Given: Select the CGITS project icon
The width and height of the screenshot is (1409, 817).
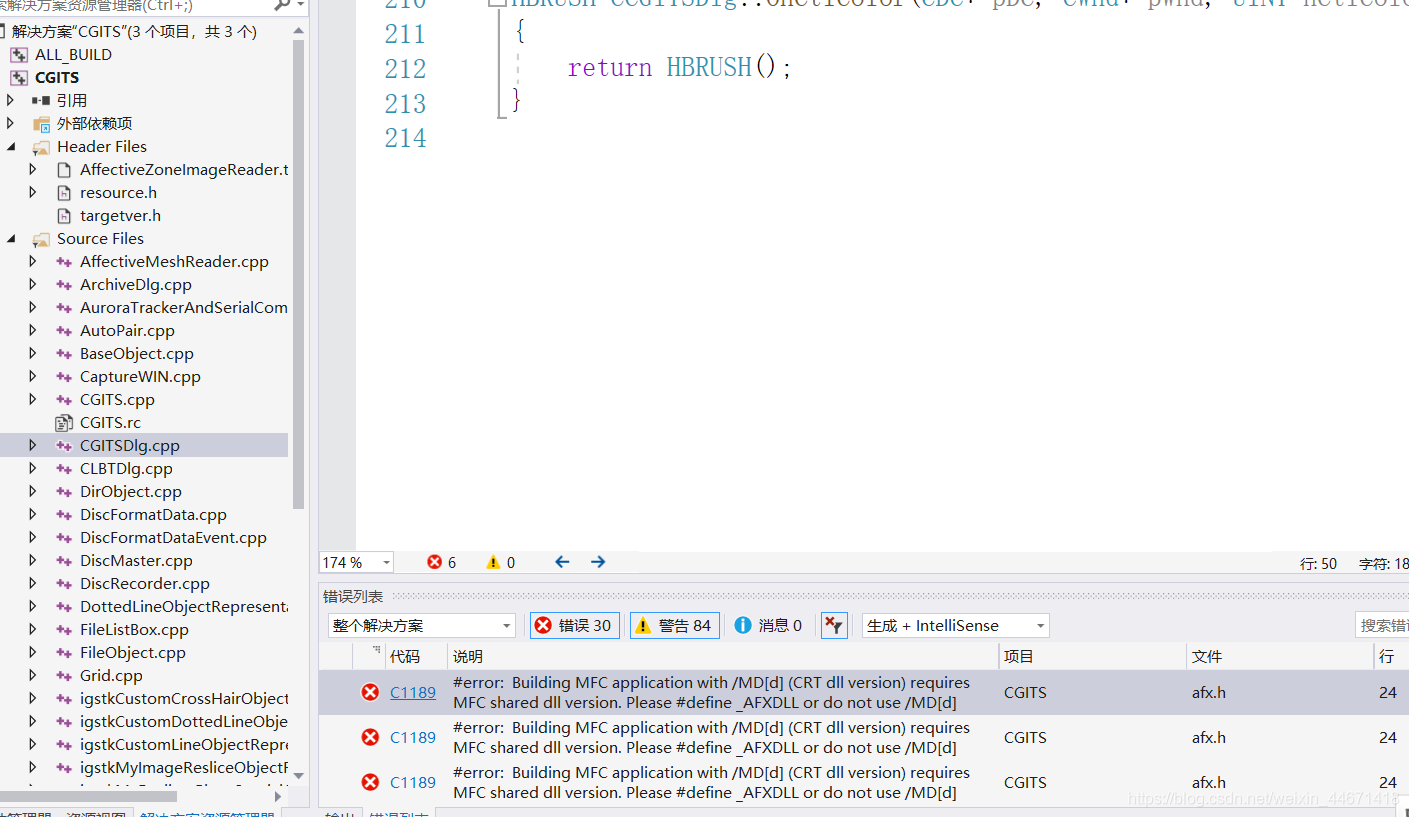Looking at the screenshot, I should coord(19,77).
